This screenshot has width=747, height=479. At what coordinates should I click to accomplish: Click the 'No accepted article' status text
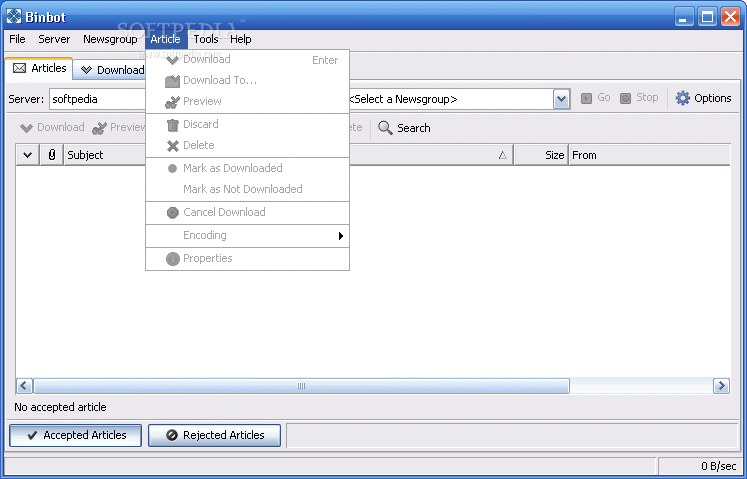point(60,407)
